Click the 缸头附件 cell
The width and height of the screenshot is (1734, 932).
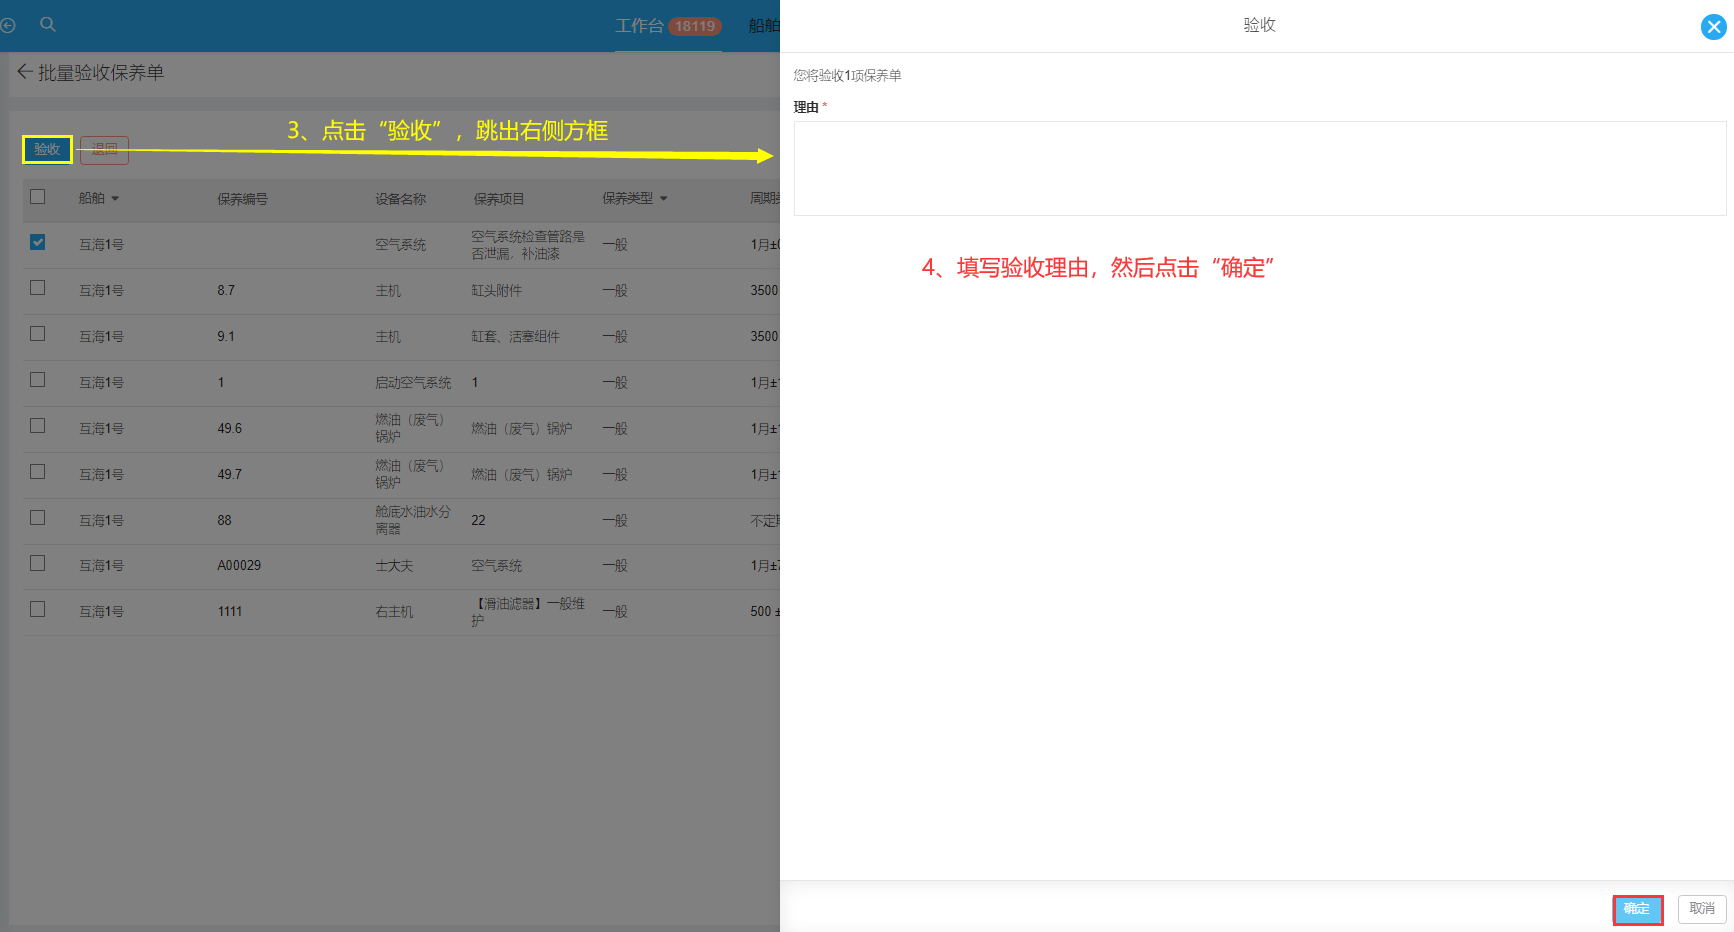pos(497,291)
